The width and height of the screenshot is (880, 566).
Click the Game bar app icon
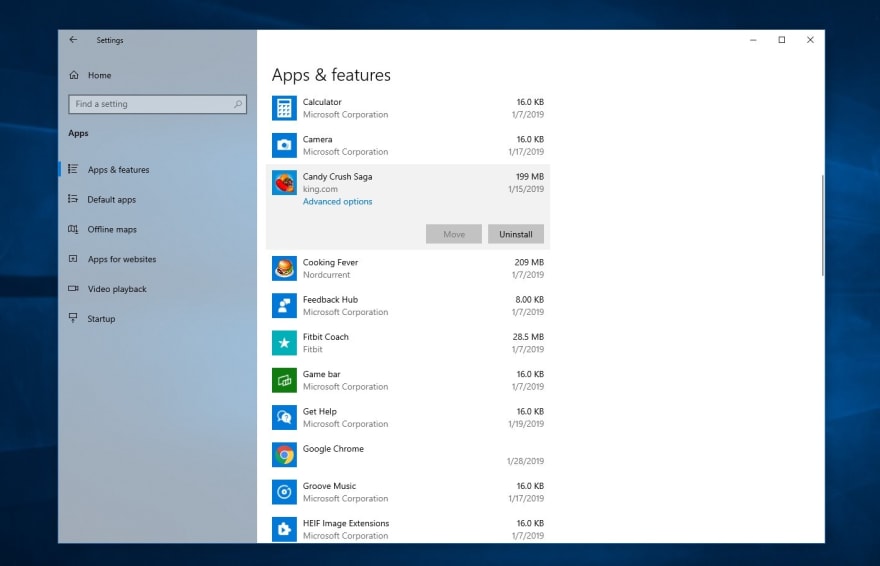284,380
